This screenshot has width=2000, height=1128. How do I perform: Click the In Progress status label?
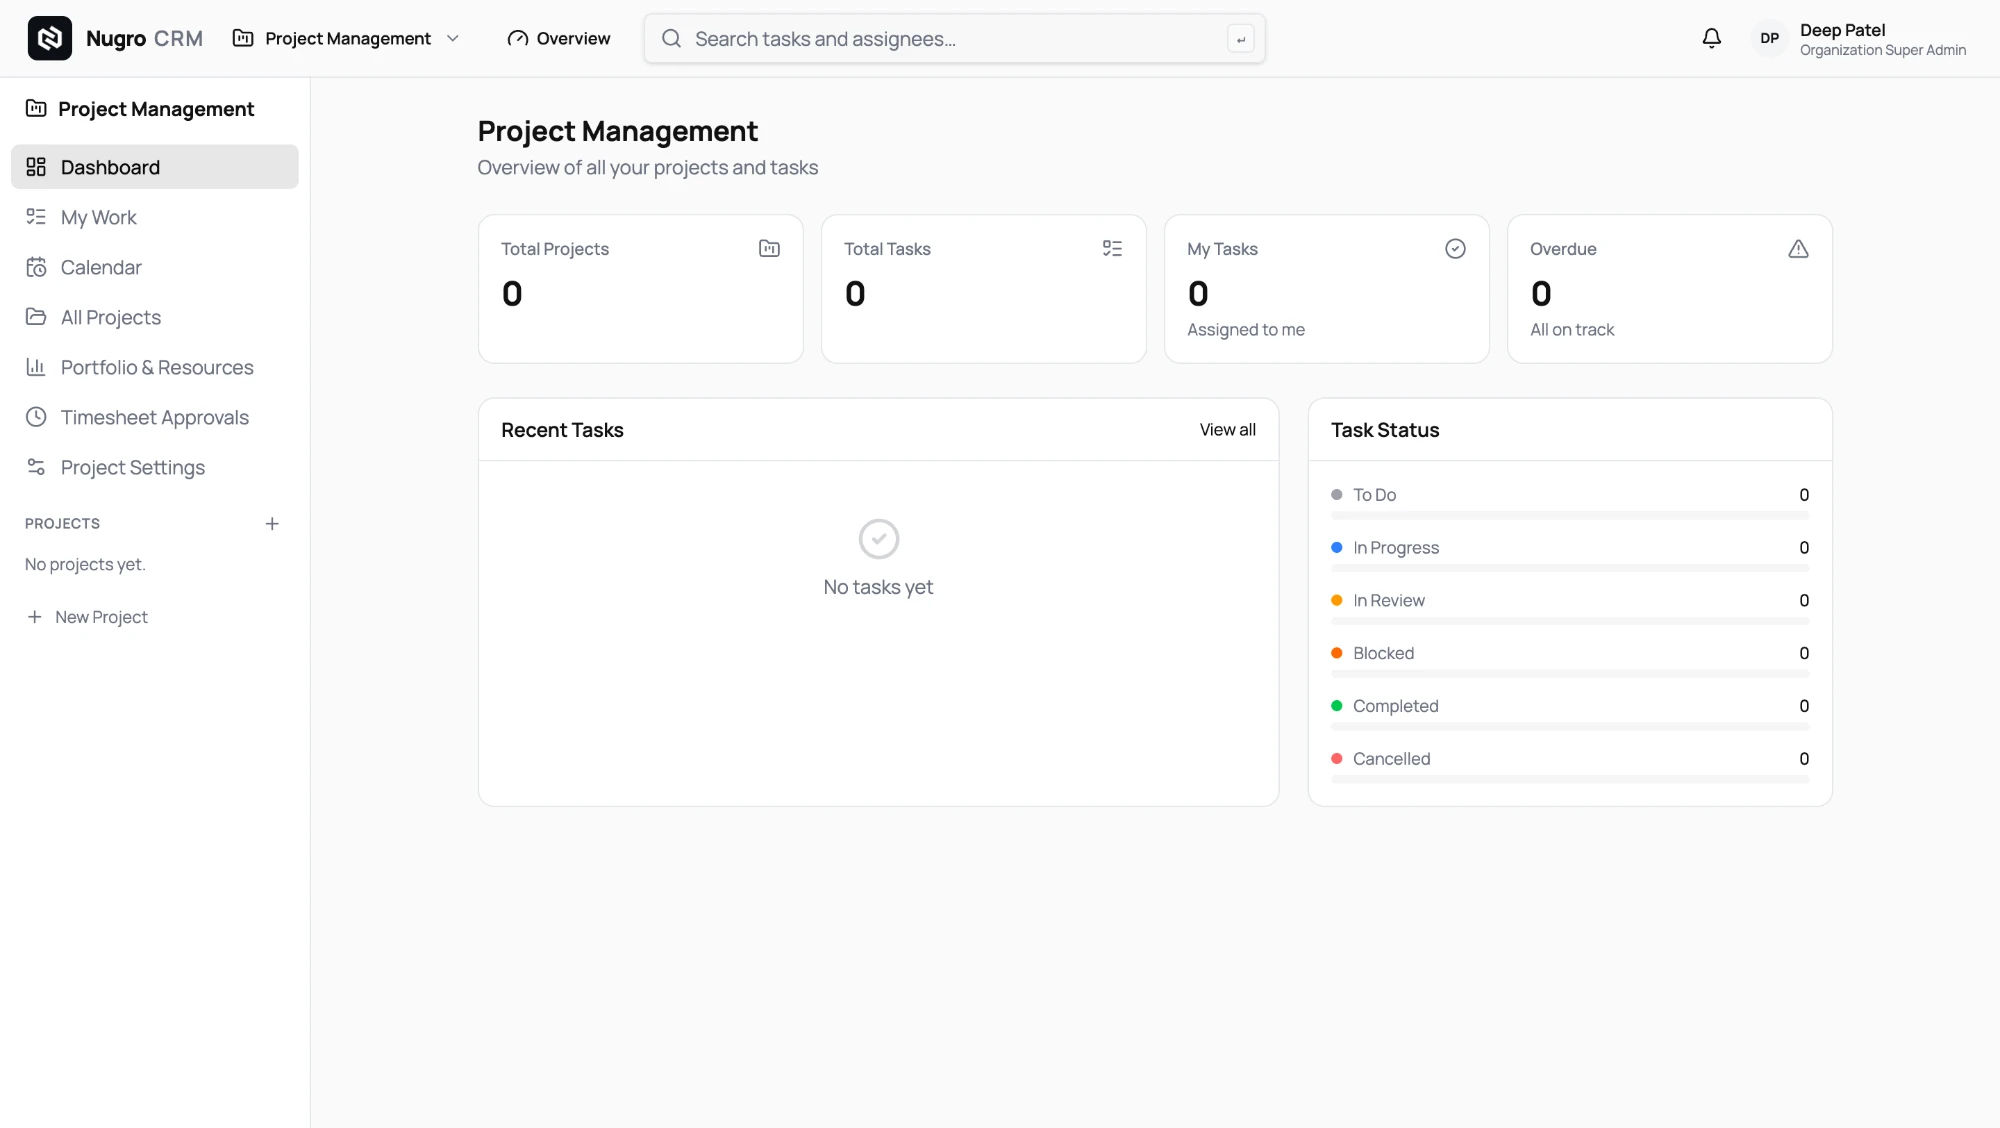[x=1395, y=547]
